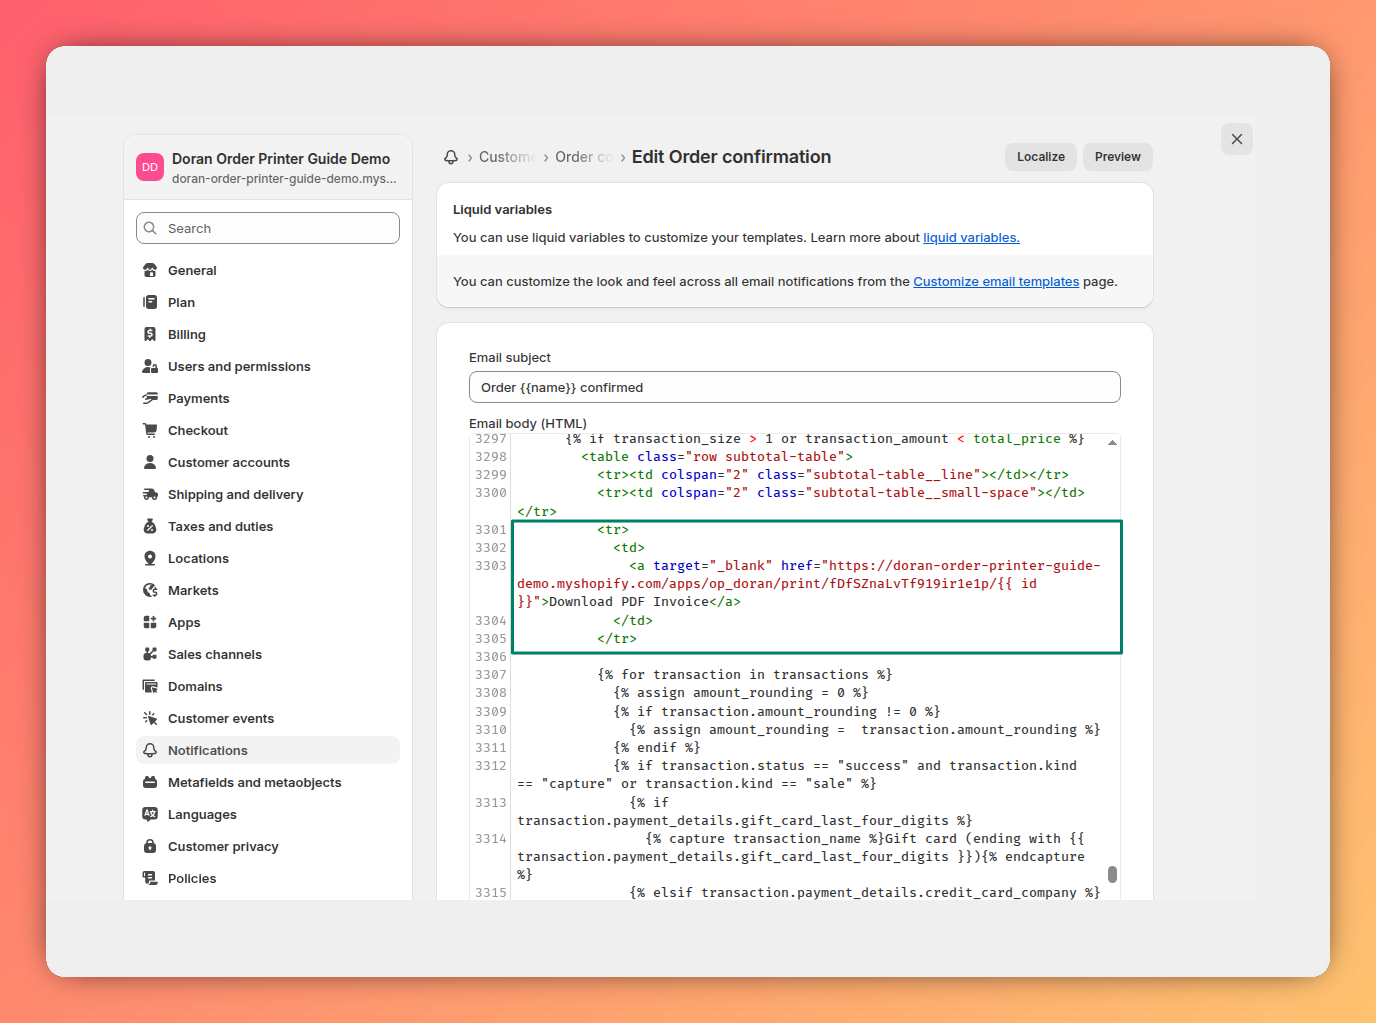Click the Customer accounts person icon

point(150,462)
